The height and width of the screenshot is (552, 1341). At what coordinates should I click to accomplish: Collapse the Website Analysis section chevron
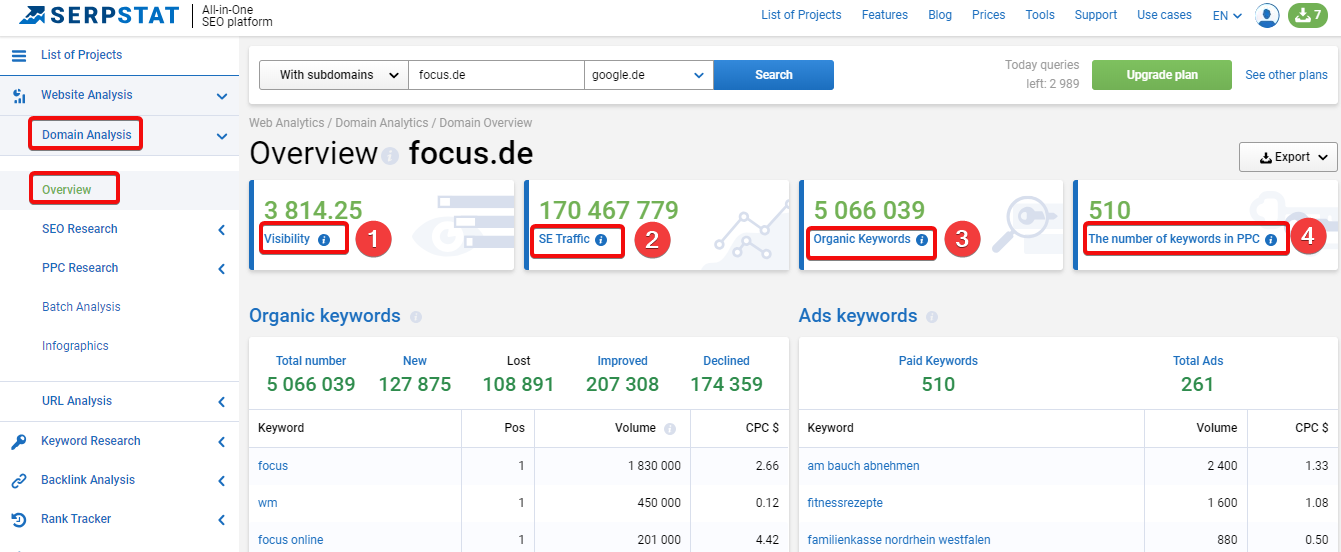[x=222, y=96]
